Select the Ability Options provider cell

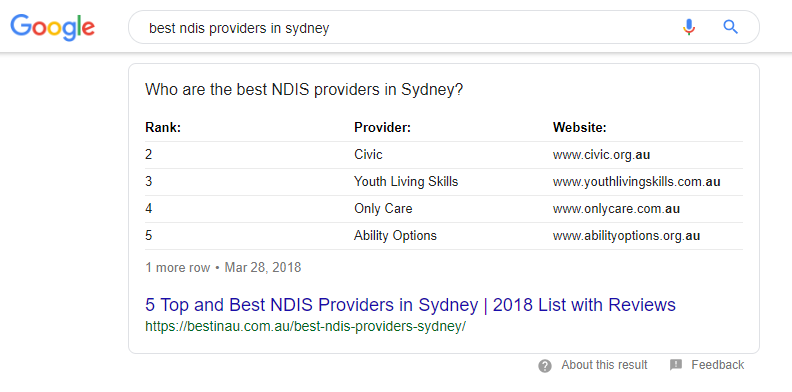point(395,236)
